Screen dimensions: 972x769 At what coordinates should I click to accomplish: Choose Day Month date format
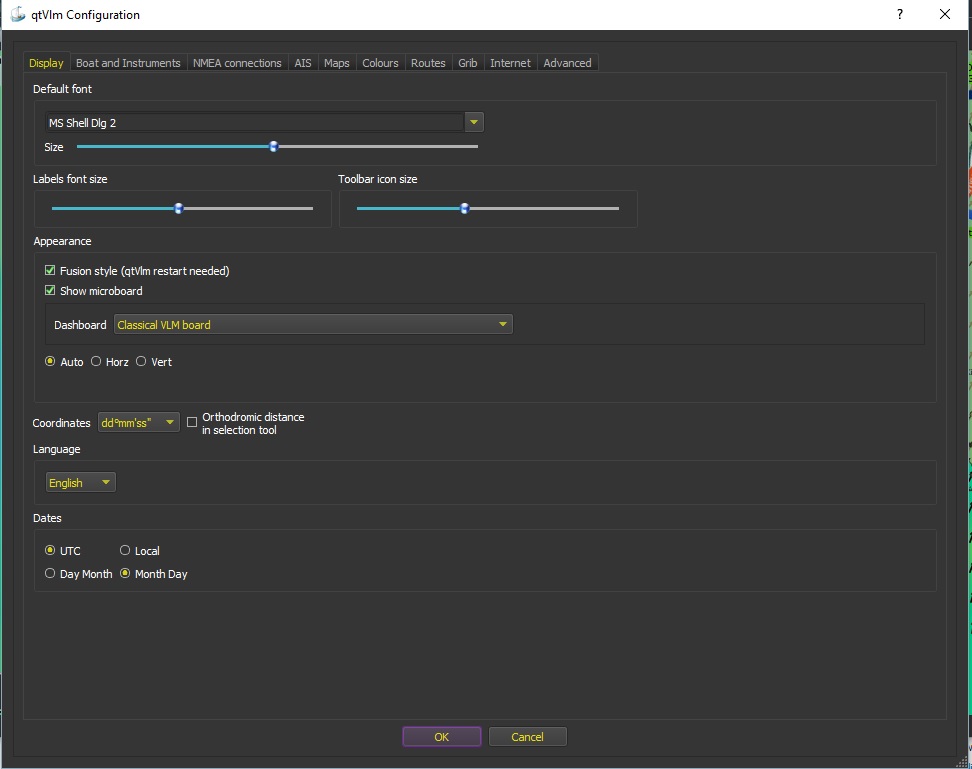click(50, 573)
